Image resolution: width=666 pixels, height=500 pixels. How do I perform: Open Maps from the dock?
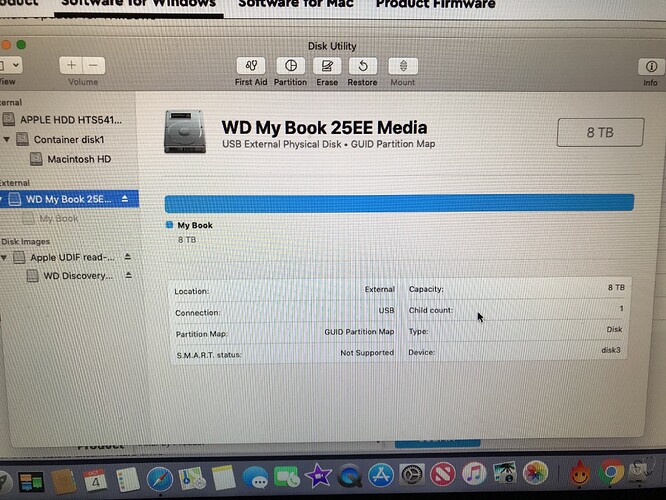192,478
